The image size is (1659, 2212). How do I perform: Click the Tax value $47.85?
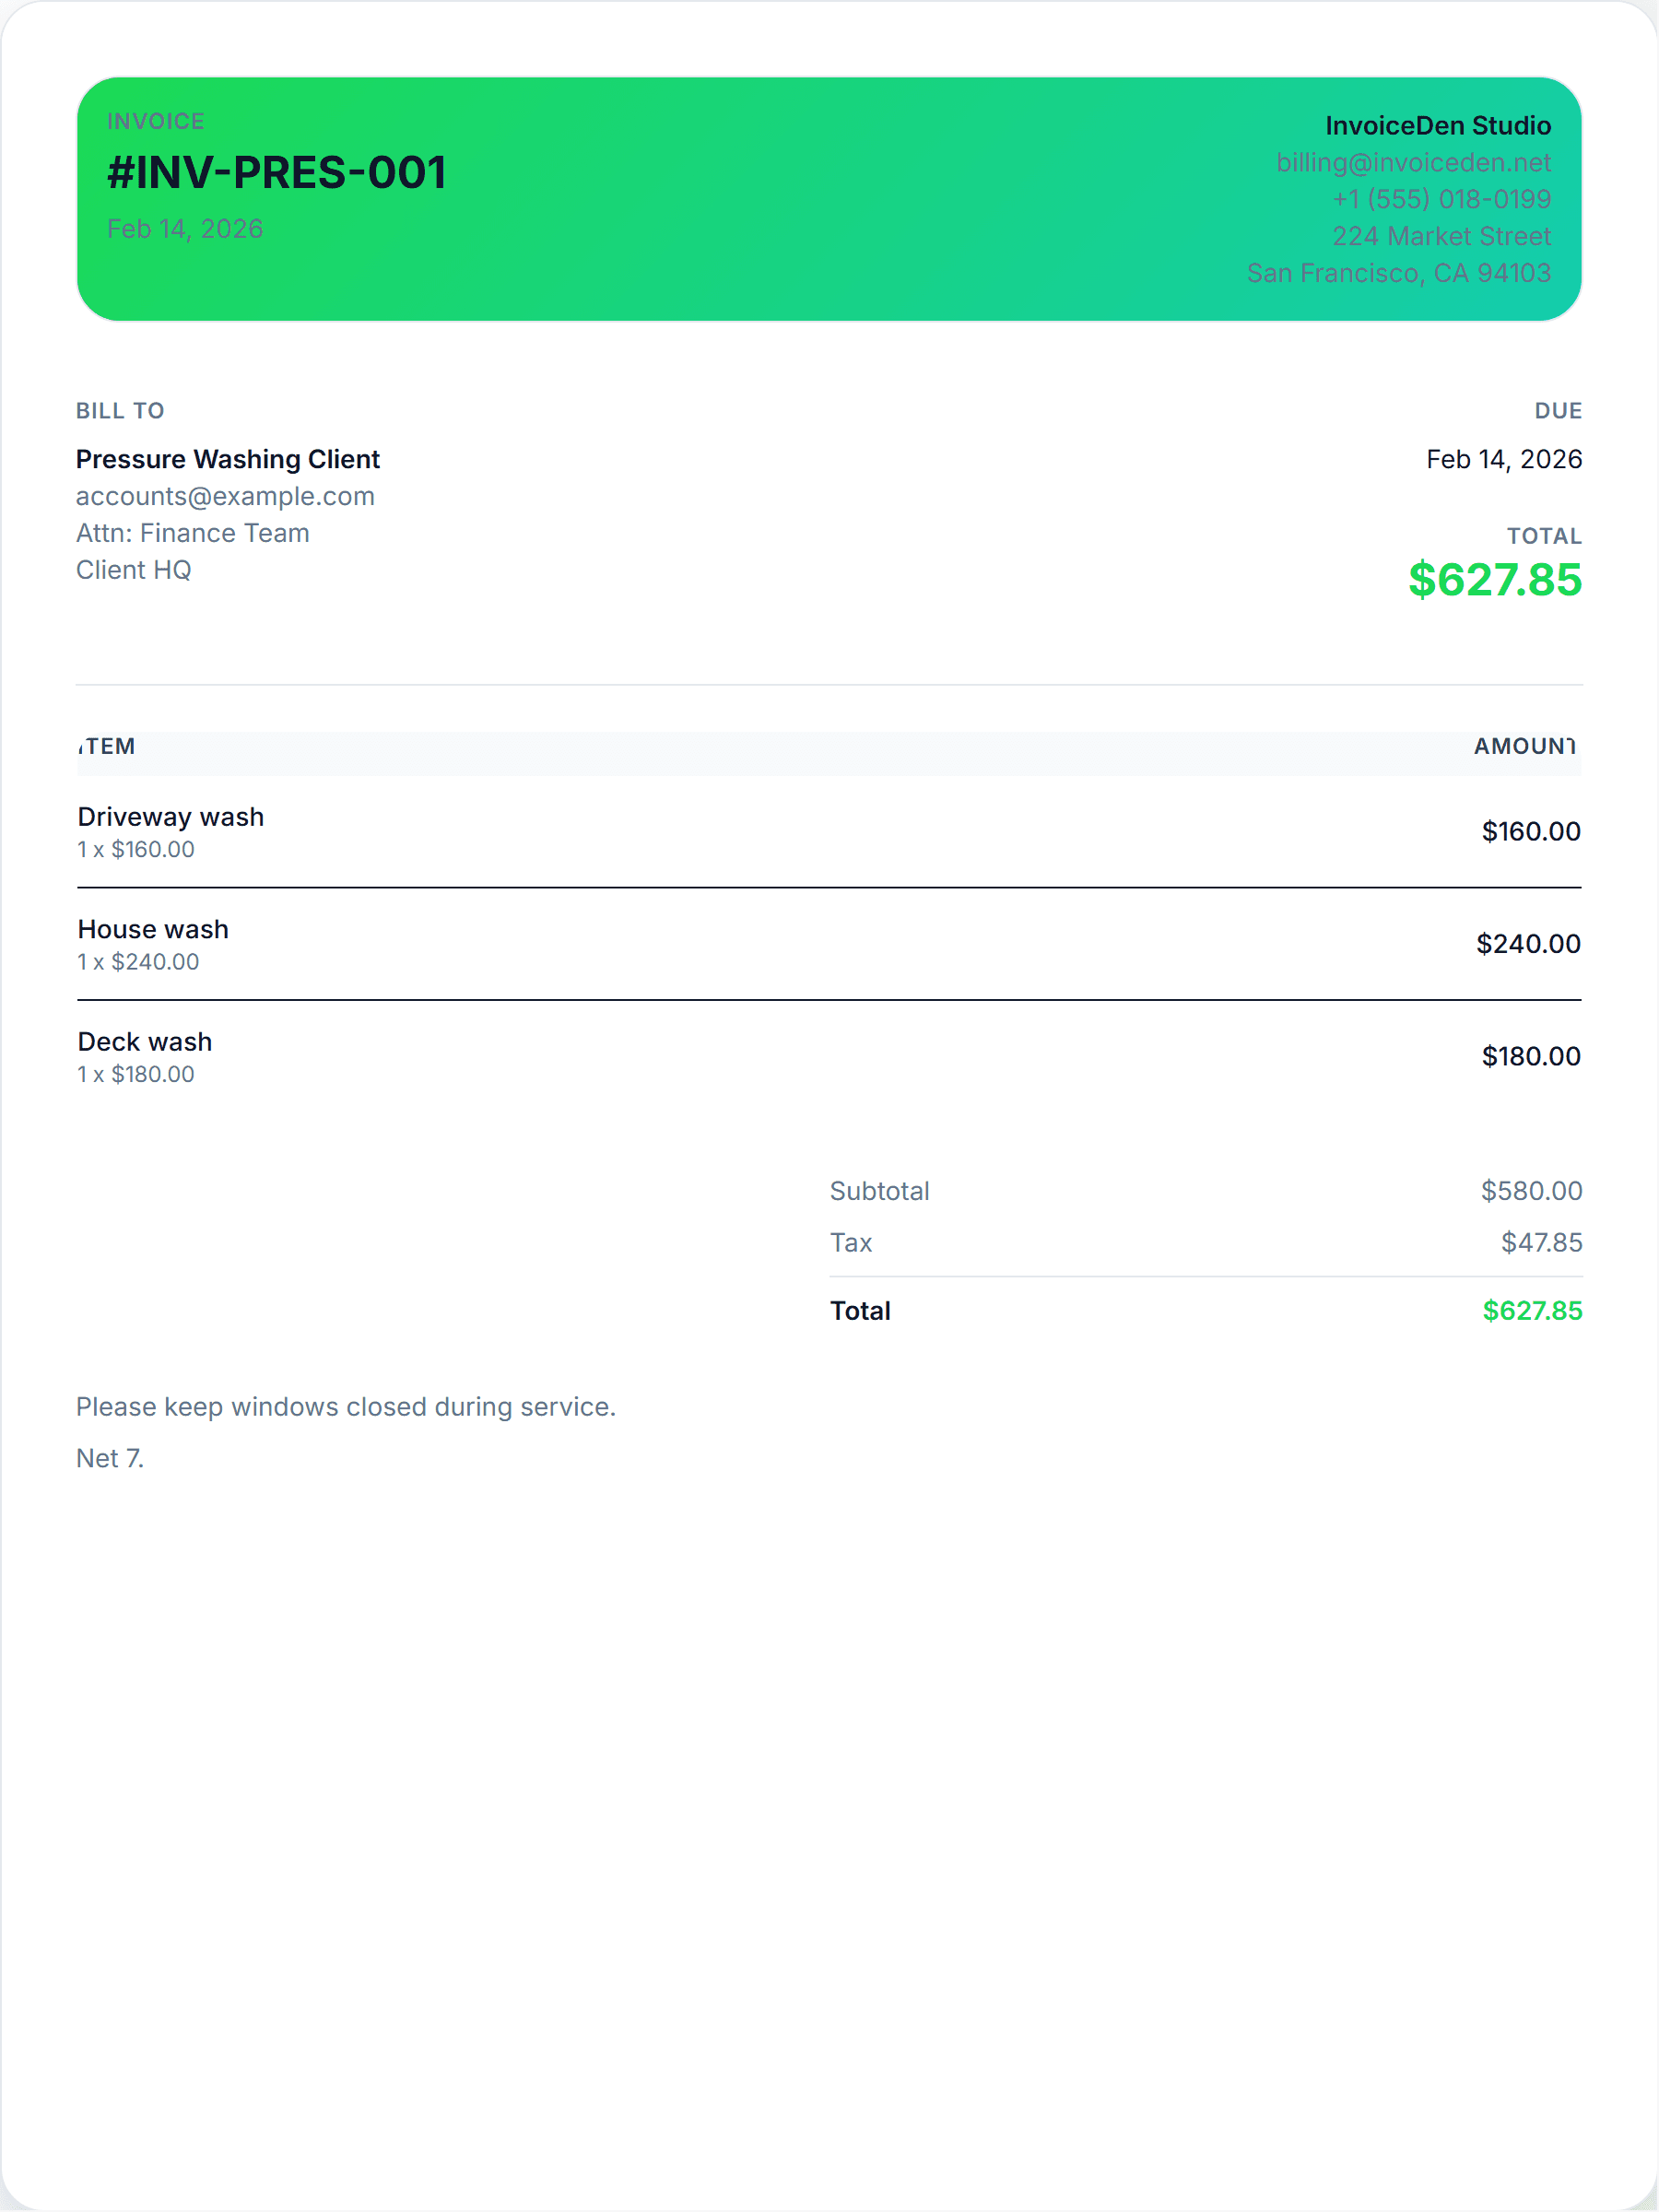coord(1540,1243)
